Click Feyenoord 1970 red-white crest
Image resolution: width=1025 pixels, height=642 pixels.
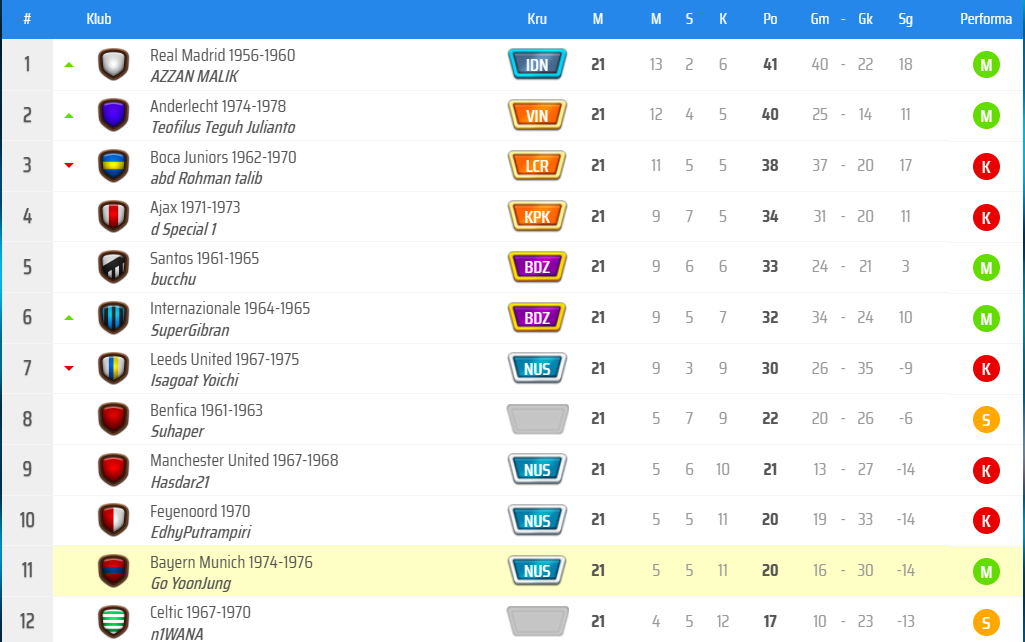113,520
